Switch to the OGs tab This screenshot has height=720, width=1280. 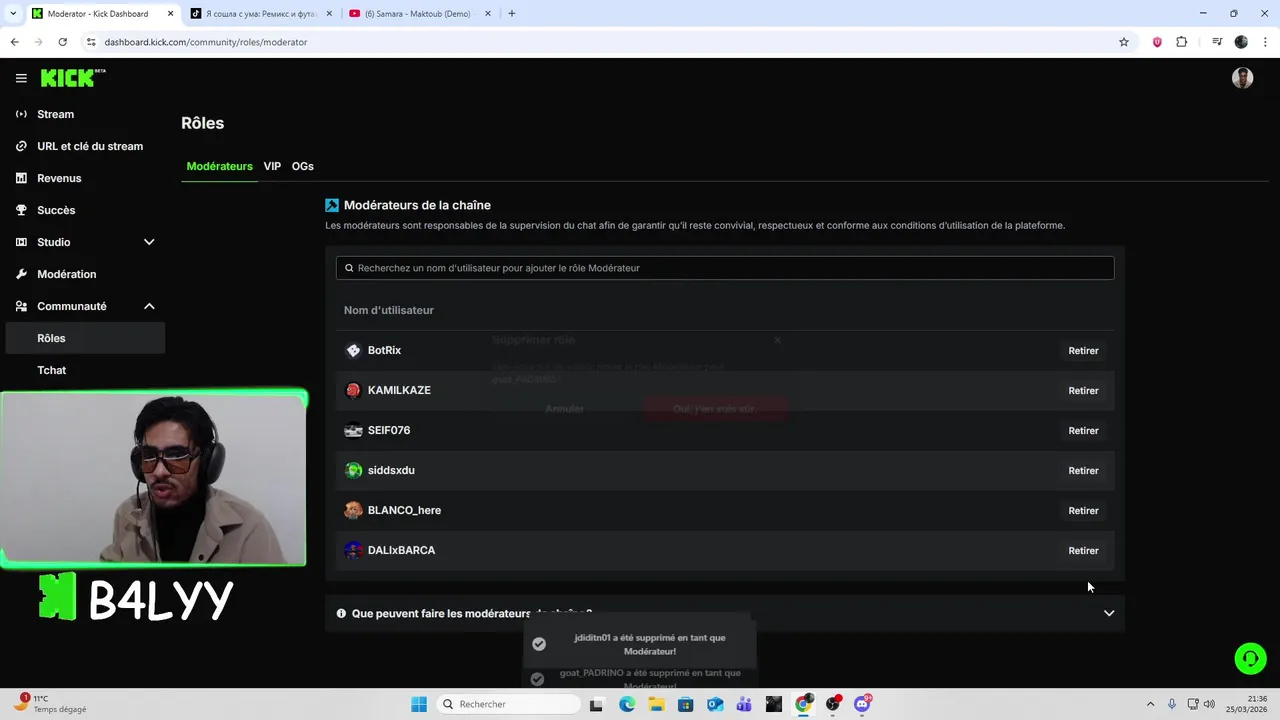pyautogui.click(x=302, y=166)
